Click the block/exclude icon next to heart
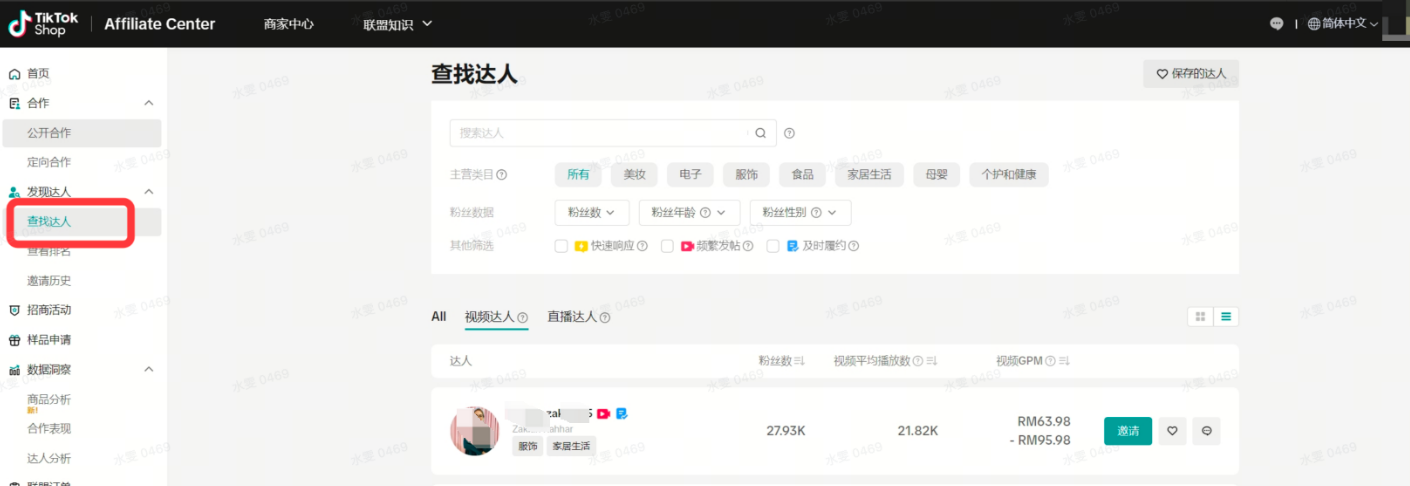 coord(1206,431)
